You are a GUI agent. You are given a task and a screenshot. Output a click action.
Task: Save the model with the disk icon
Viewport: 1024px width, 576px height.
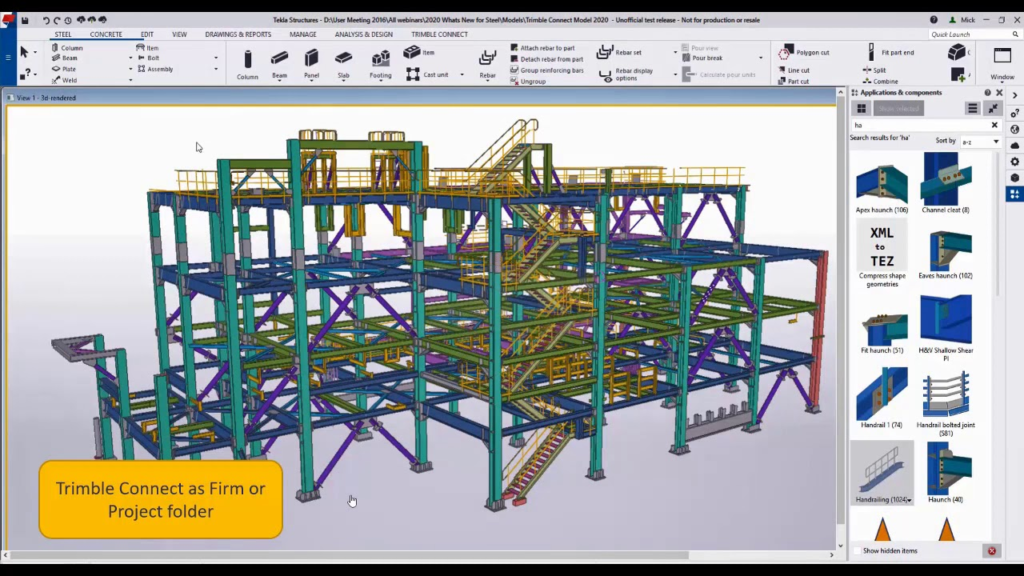click(25, 20)
